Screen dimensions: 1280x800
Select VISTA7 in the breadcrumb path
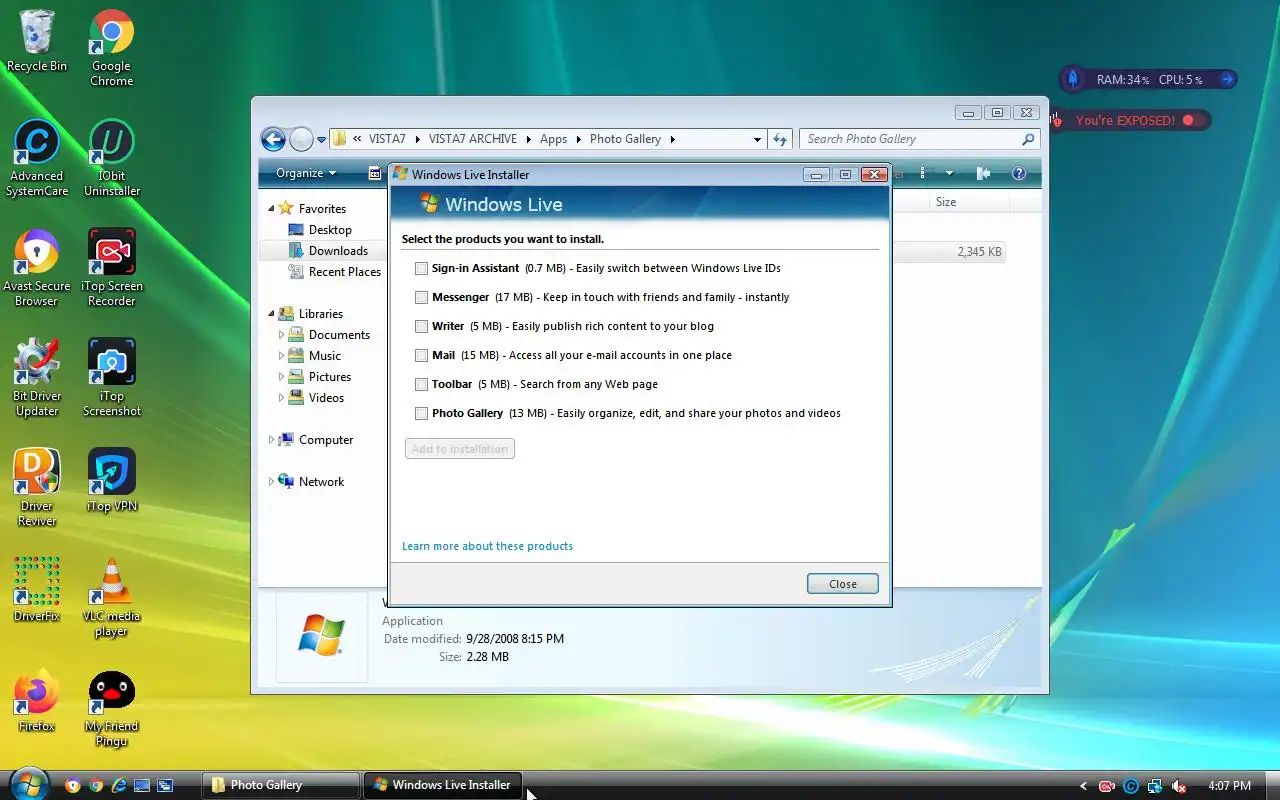pos(387,139)
